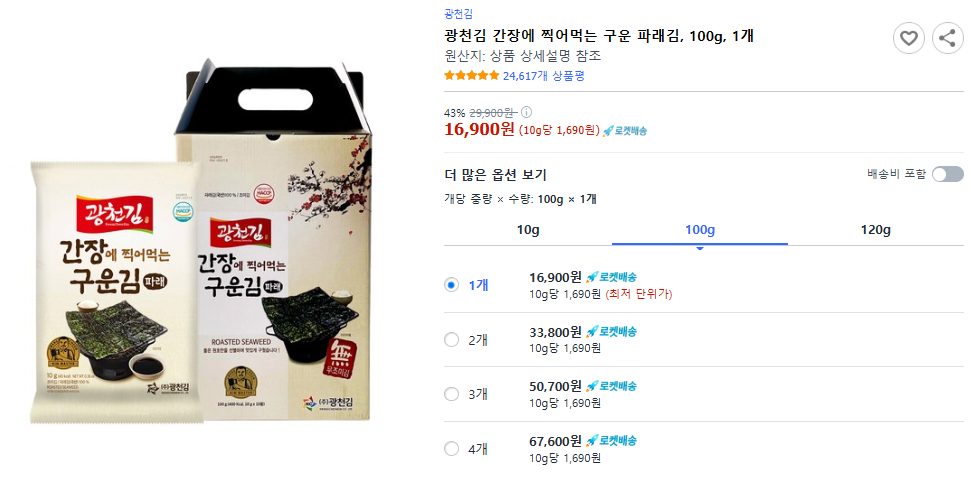Pick the 4개 quantity radio option
This screenshot has width=971, height=480.
pyautogui.click(x=451, y=448)
